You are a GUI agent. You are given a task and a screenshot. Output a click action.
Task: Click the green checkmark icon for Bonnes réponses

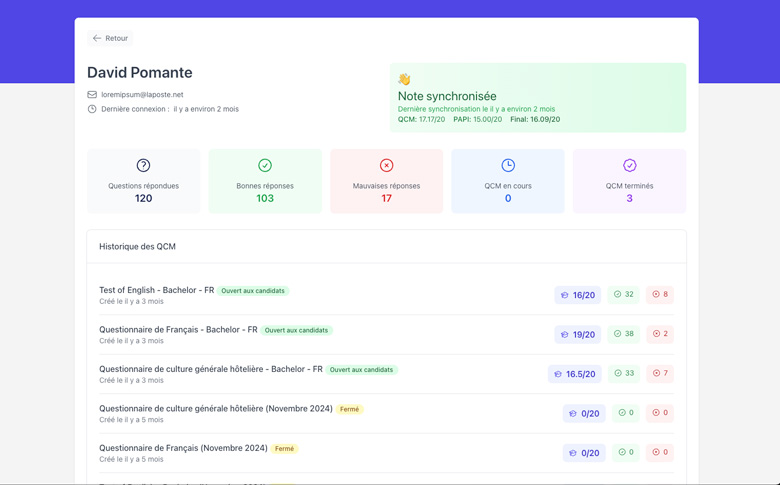click(265, 165)
